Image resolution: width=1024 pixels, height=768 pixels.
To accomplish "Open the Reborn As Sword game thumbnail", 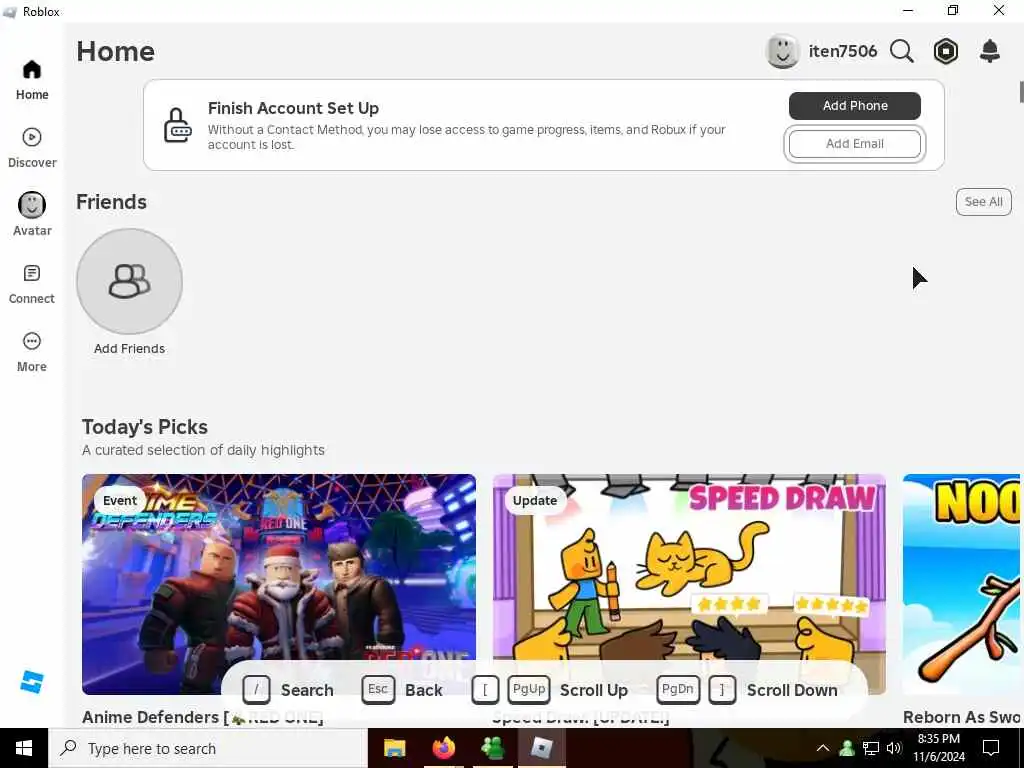I will click(x=961, y=584).
